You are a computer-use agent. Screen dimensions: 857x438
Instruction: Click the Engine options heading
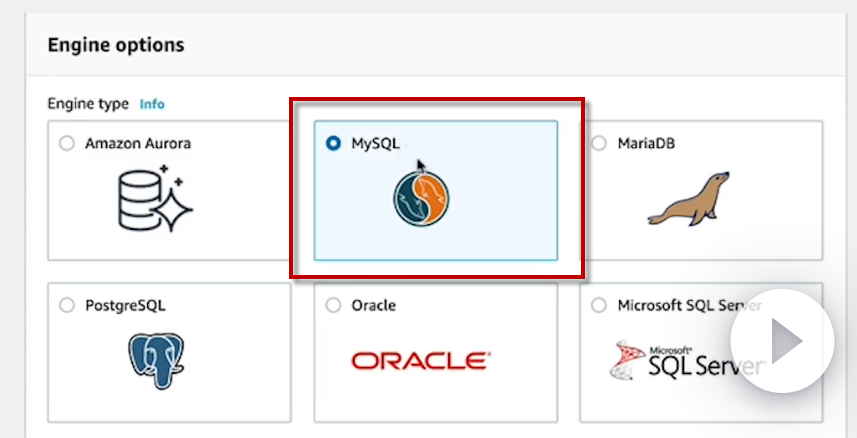click(116, 45)
